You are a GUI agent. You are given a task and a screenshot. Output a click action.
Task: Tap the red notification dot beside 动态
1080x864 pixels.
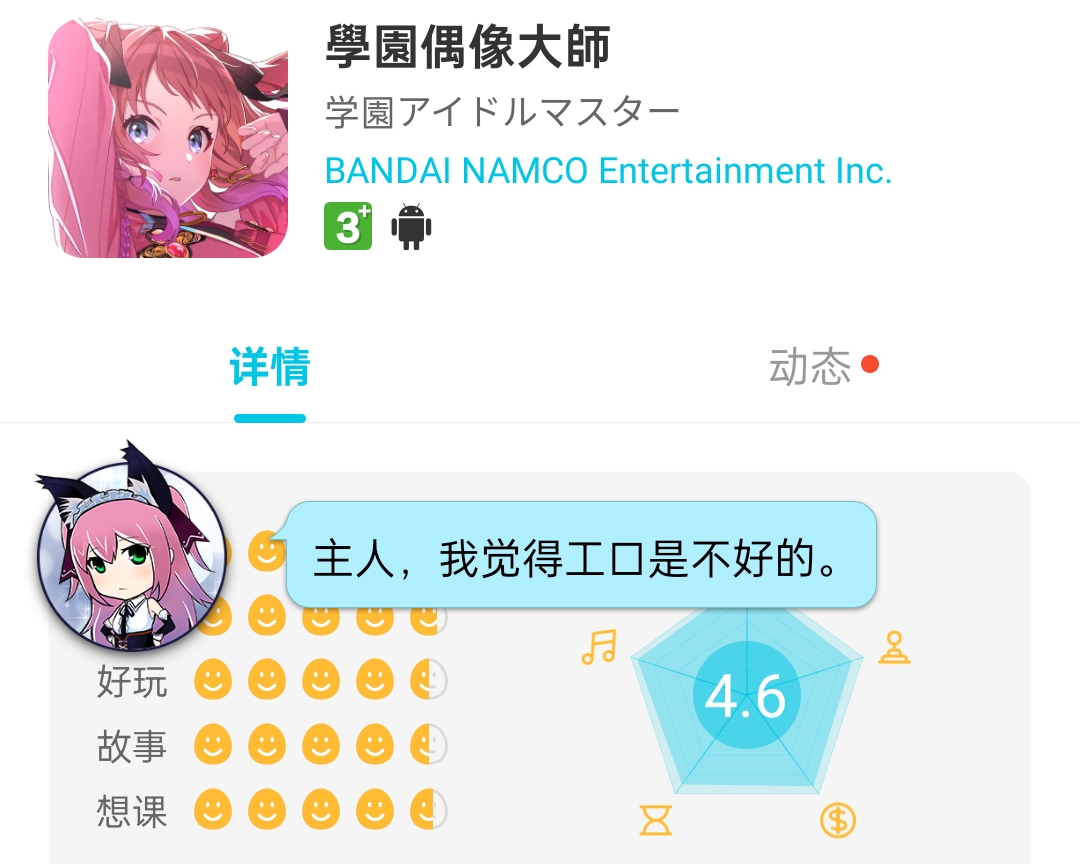(870, 364)
